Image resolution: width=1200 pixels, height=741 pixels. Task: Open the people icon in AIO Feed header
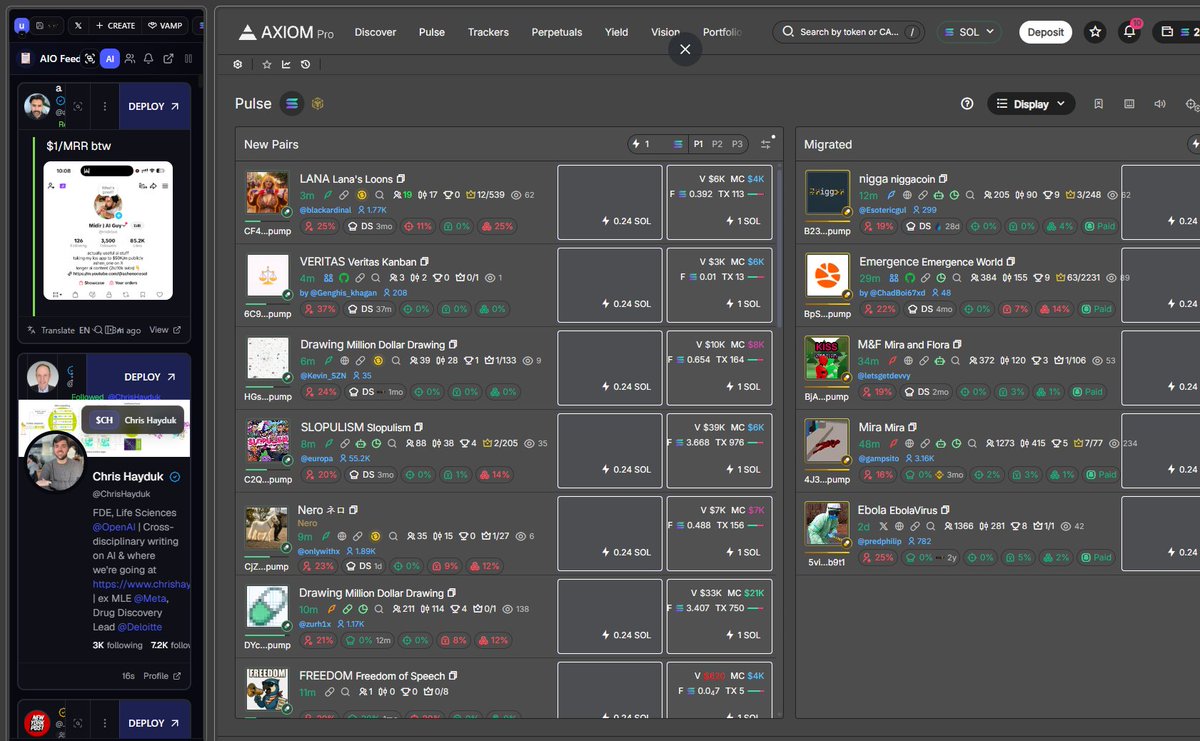131,59
